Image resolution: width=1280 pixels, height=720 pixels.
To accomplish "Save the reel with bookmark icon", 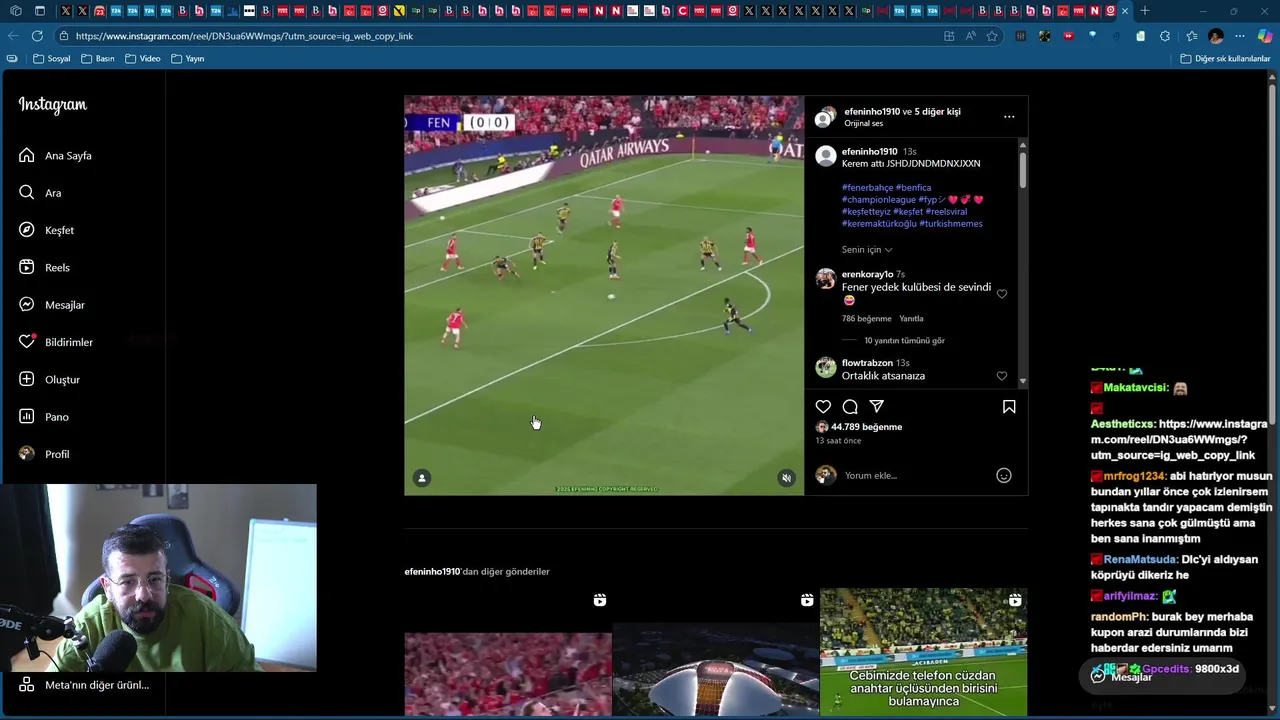I will click(x=1009, y=407).
